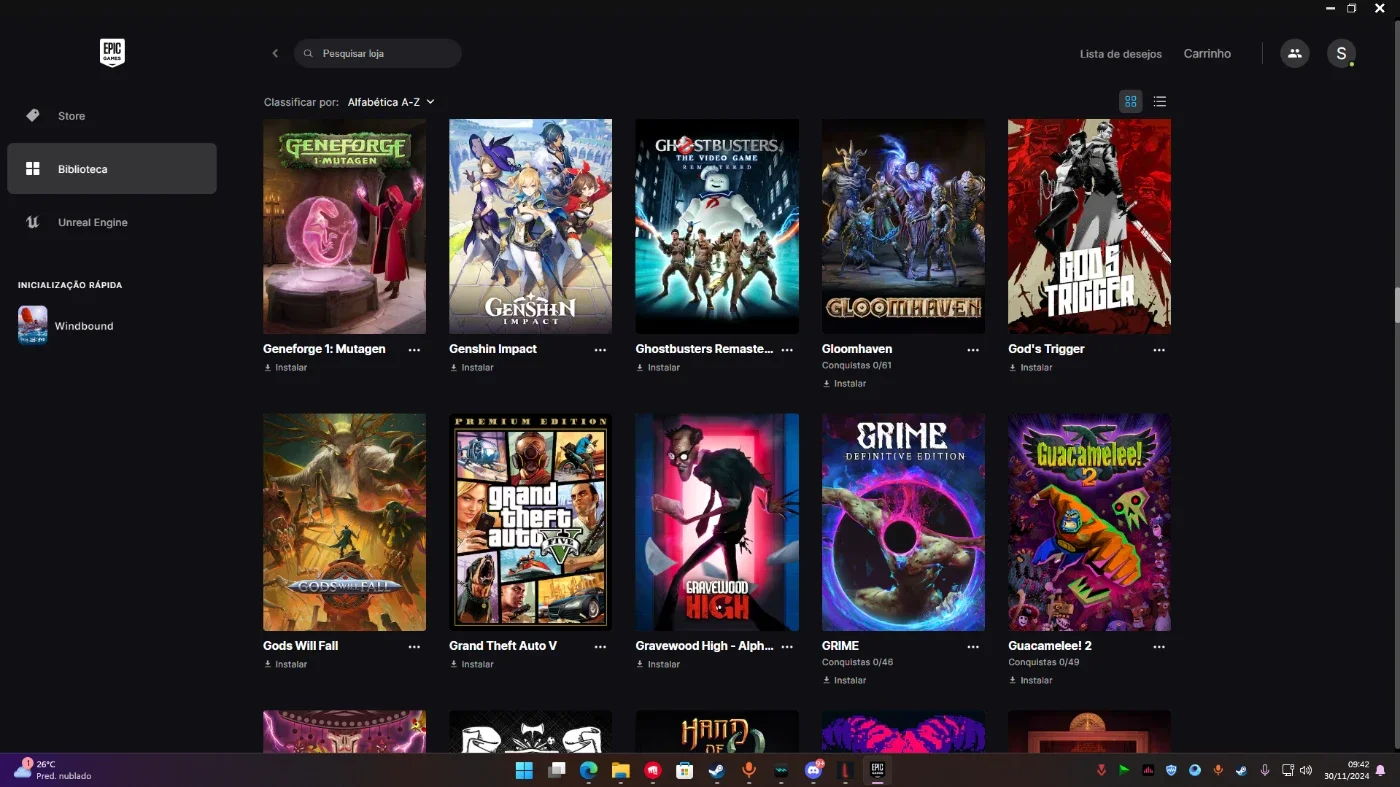The width and height of the screenshot is (1400, 787).
Task: Open Microsoft Edge from taskbar
Action: point(588,770)
